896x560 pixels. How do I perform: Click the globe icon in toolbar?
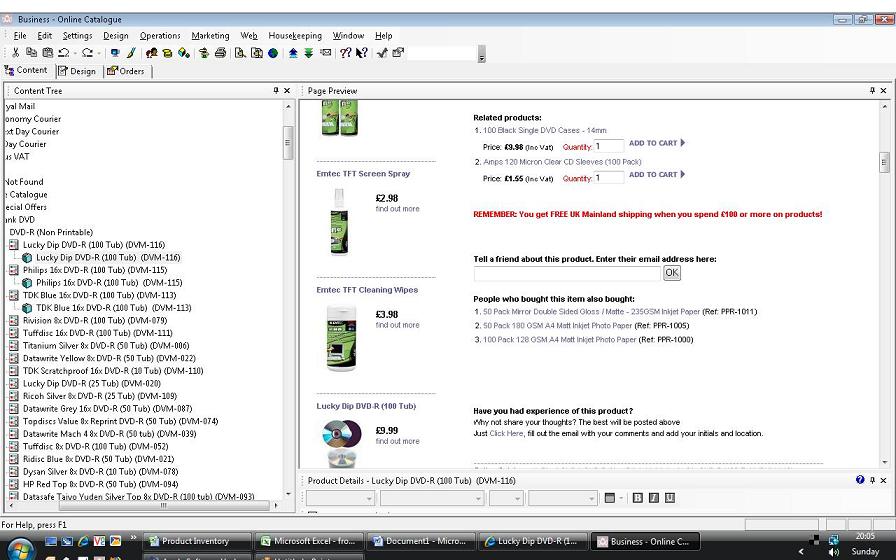tap(272, 53)
